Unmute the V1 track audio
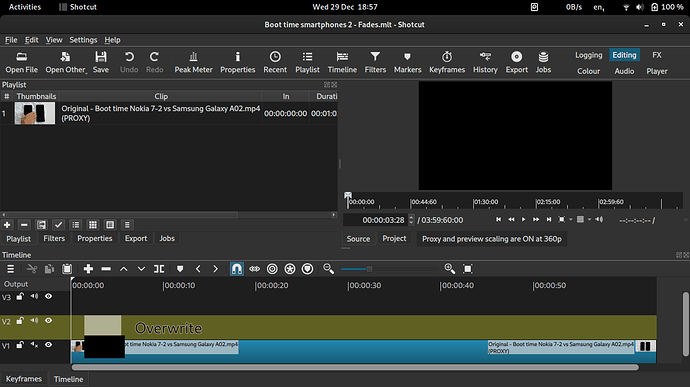The image size is (690, 387). [34, 345]
